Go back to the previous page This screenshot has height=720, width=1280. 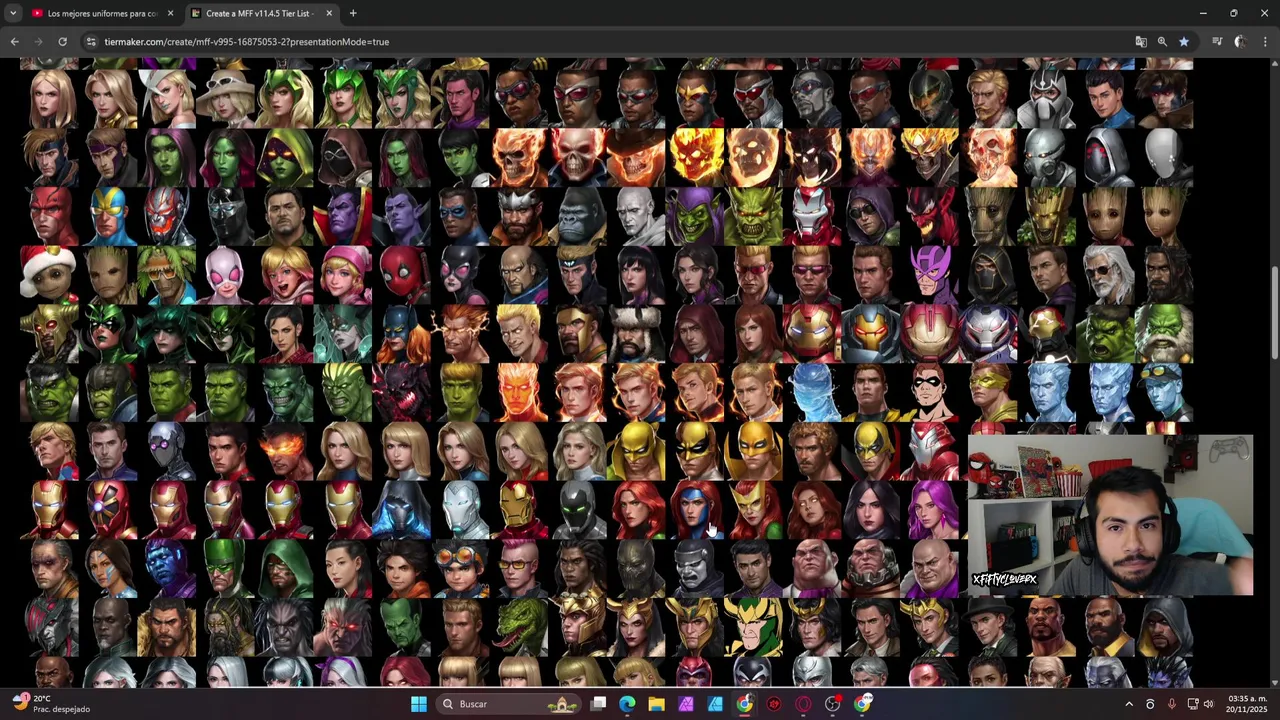[x=14, y=42]
